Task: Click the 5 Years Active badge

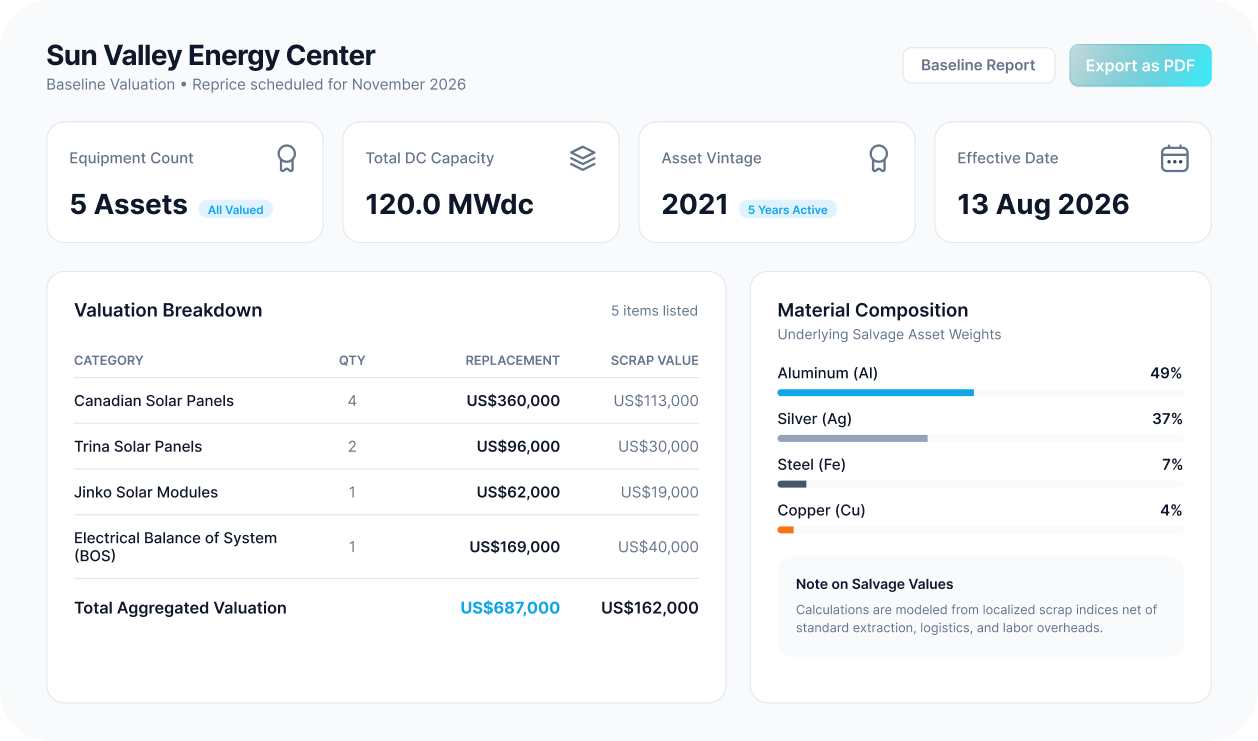Action: tap(788, 210)
